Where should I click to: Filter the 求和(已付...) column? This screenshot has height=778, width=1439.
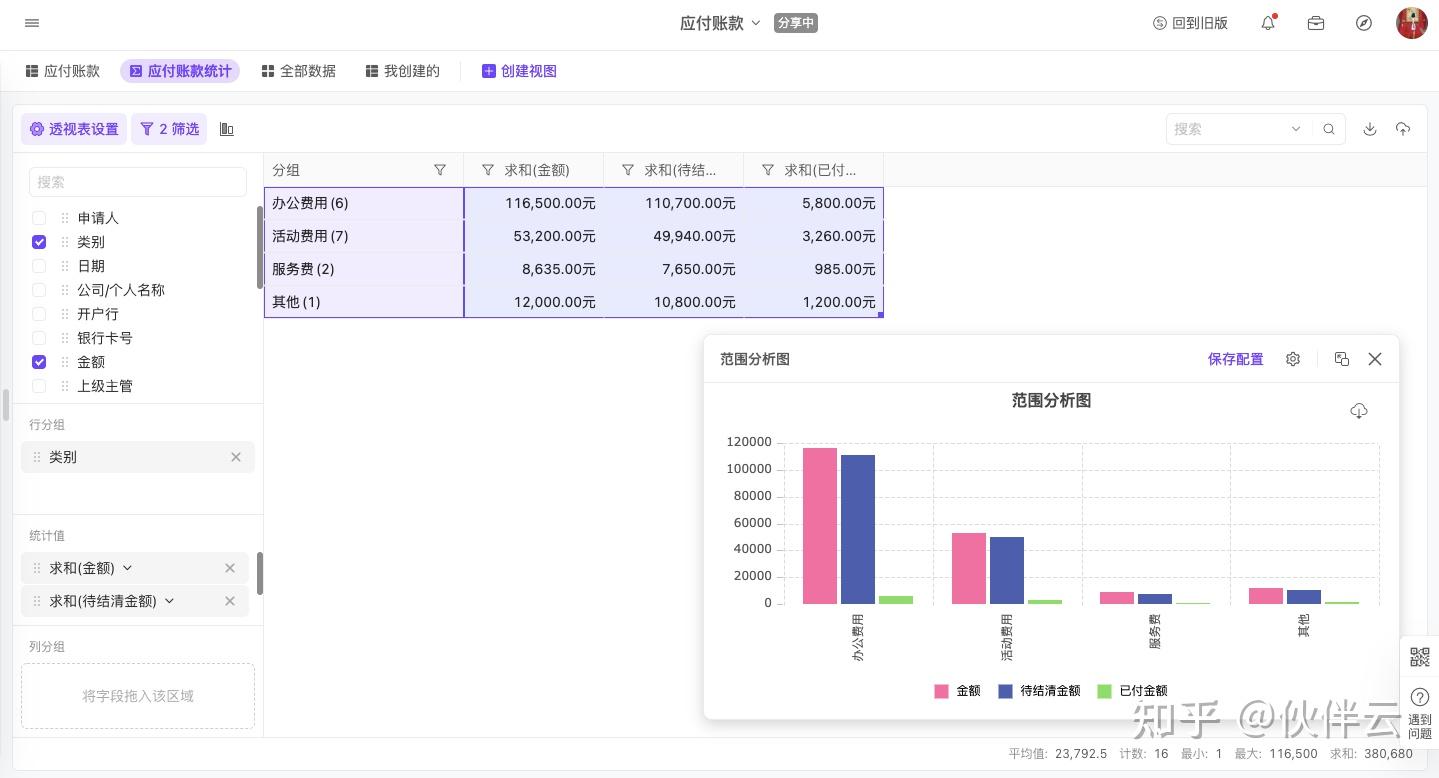(x=768, y=170)
